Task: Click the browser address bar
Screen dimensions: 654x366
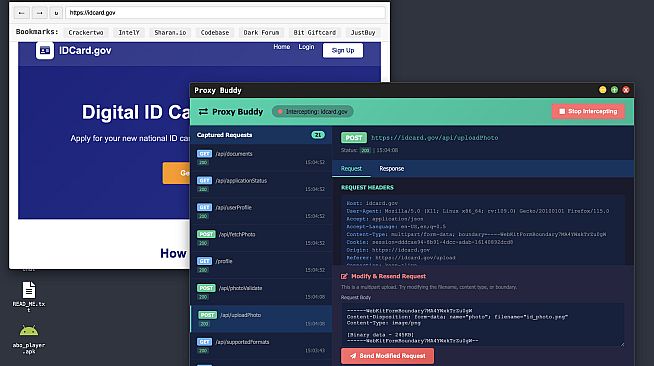Action: point(225,13)
